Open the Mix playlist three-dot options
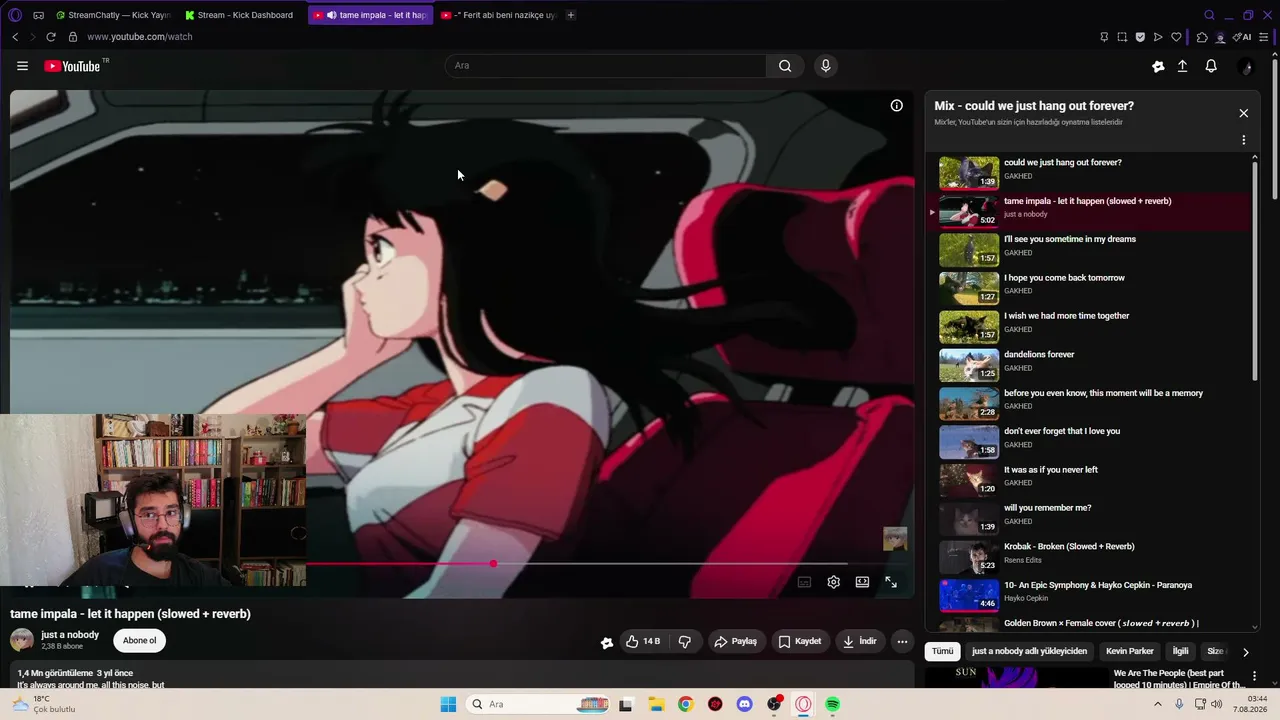 click(1244, 140)
